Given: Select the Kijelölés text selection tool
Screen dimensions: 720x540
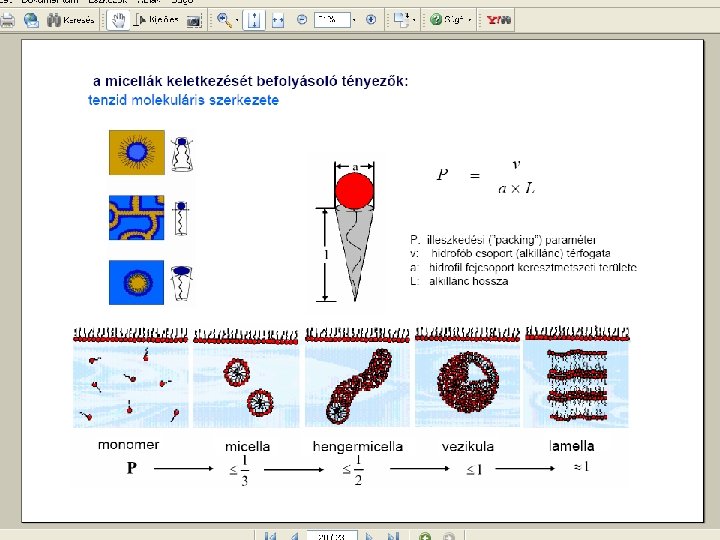Looking at the screenshot, I should 156,20.
